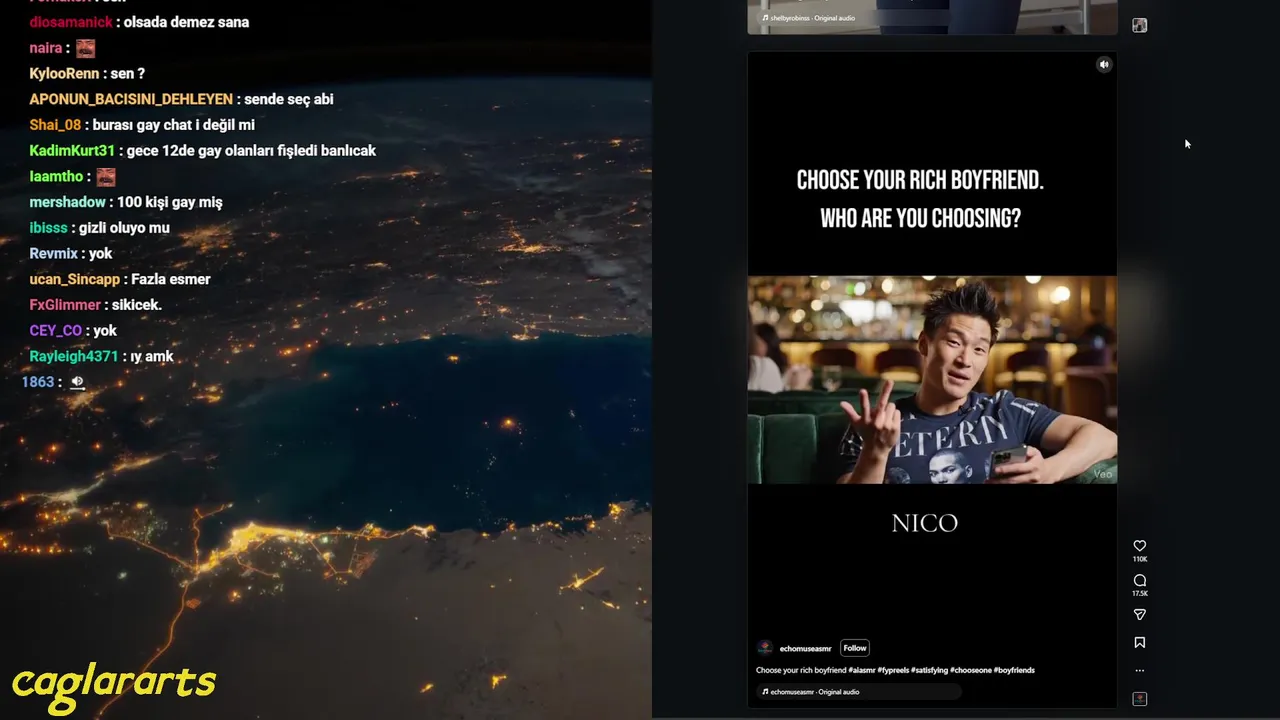The image size is (1280, 720).
Task: Select chat username Iaamtho
Action: [56, 176]
